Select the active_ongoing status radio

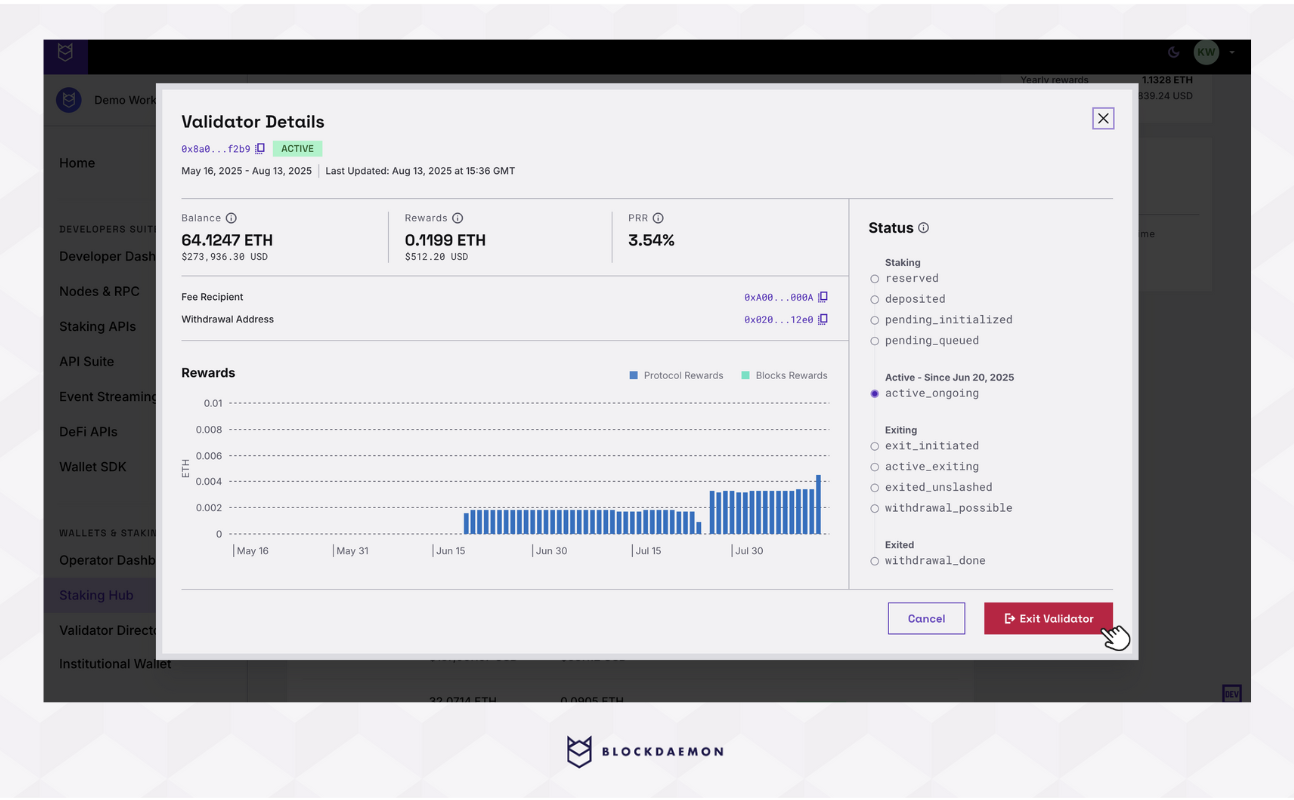click(x=875, y=394)
